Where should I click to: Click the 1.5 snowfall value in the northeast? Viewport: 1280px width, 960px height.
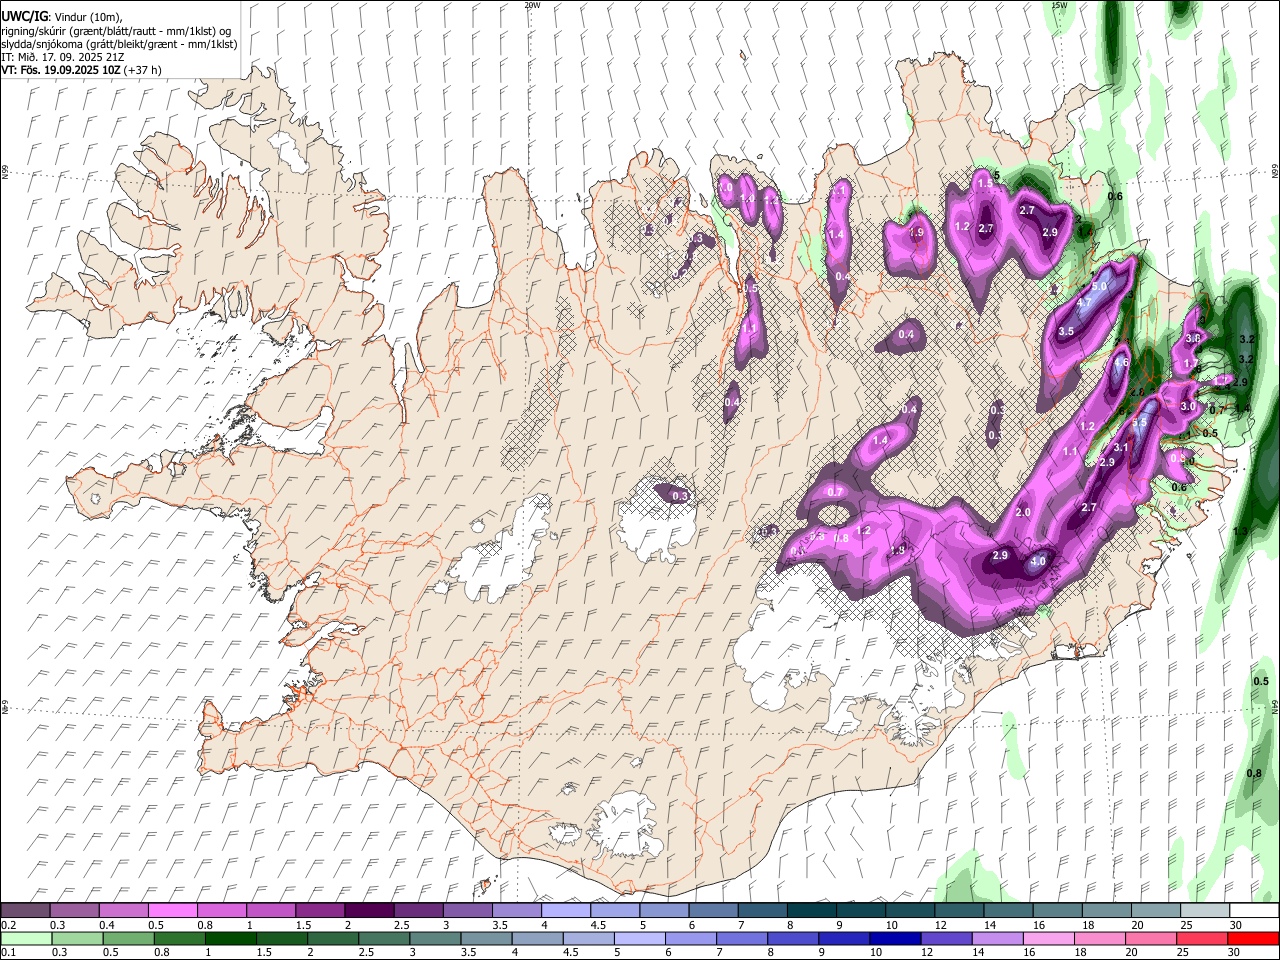point(985,183)
